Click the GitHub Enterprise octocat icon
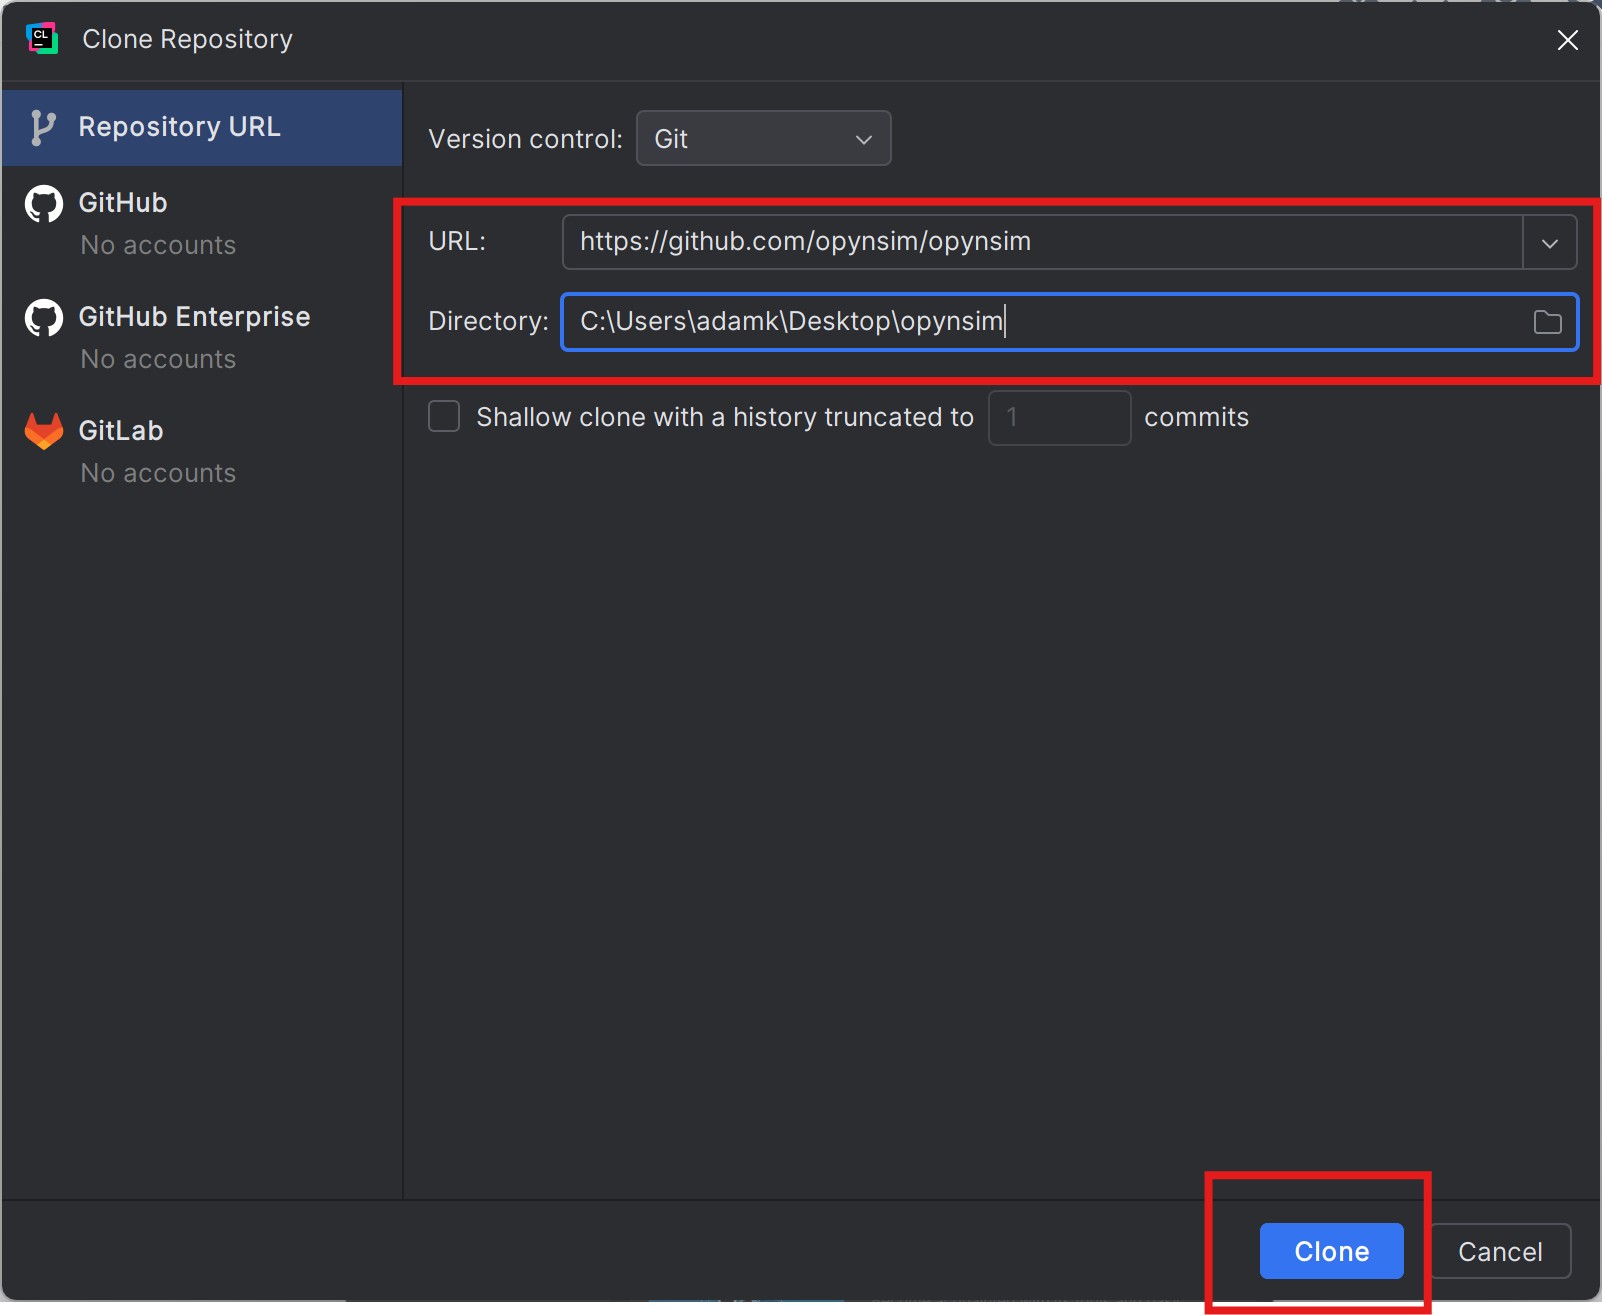Viewport: 1602px width, 1315px height. pos(43,318)
